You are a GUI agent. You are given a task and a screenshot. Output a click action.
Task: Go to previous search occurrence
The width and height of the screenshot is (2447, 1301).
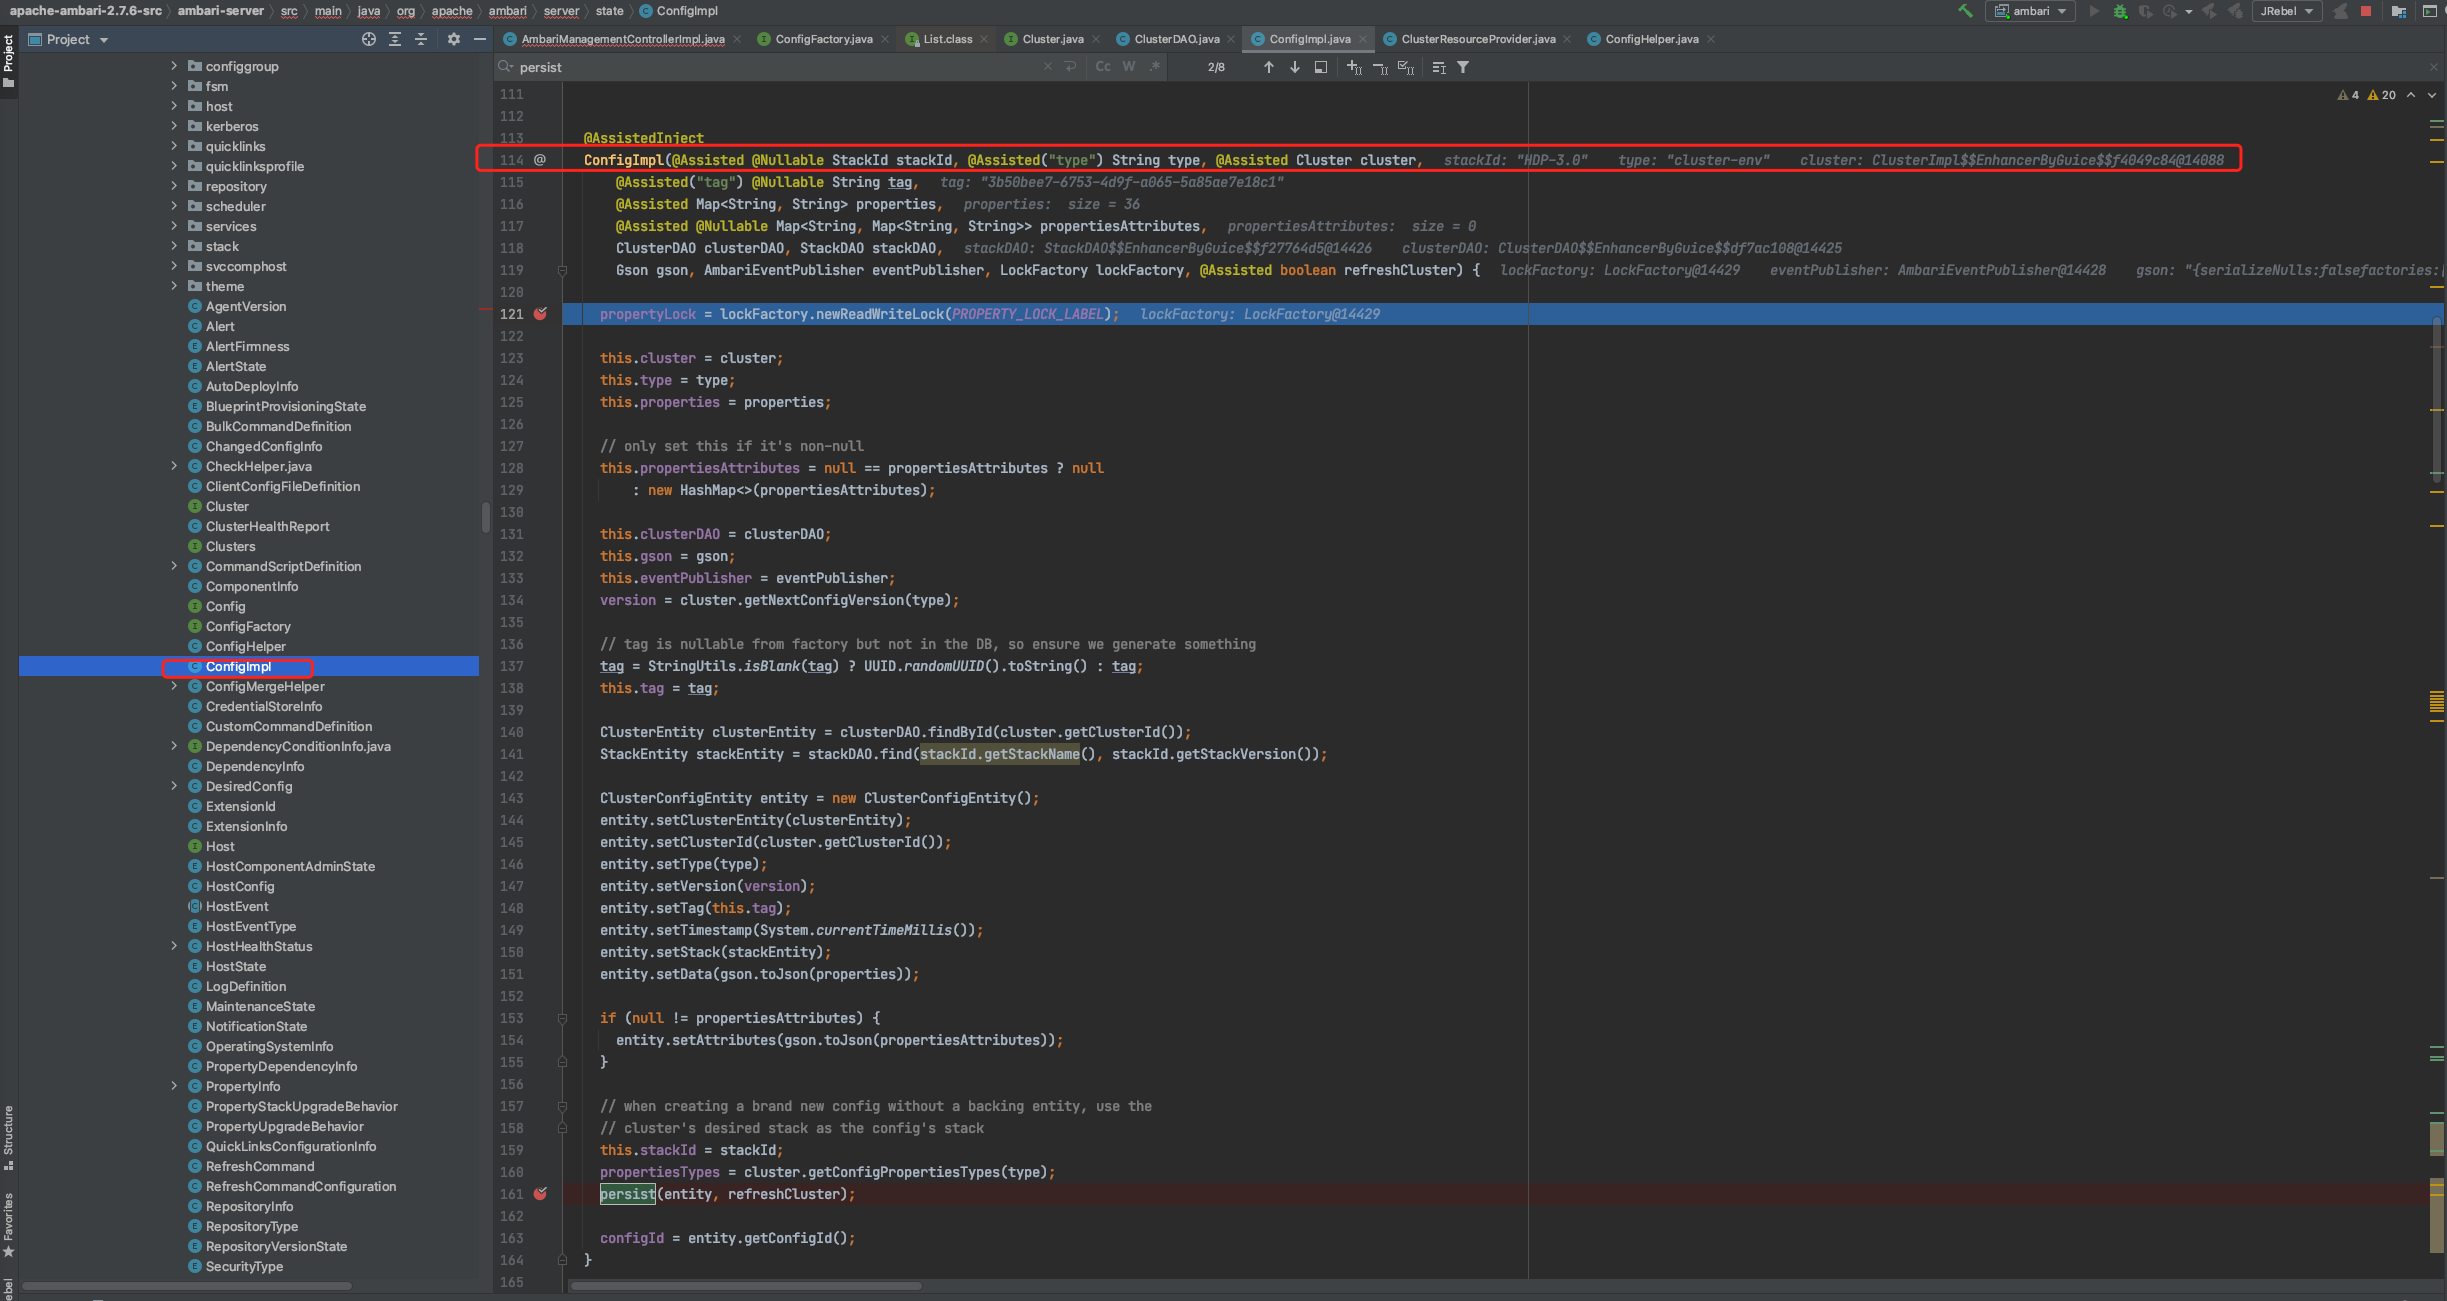[x=1269, y=67]
